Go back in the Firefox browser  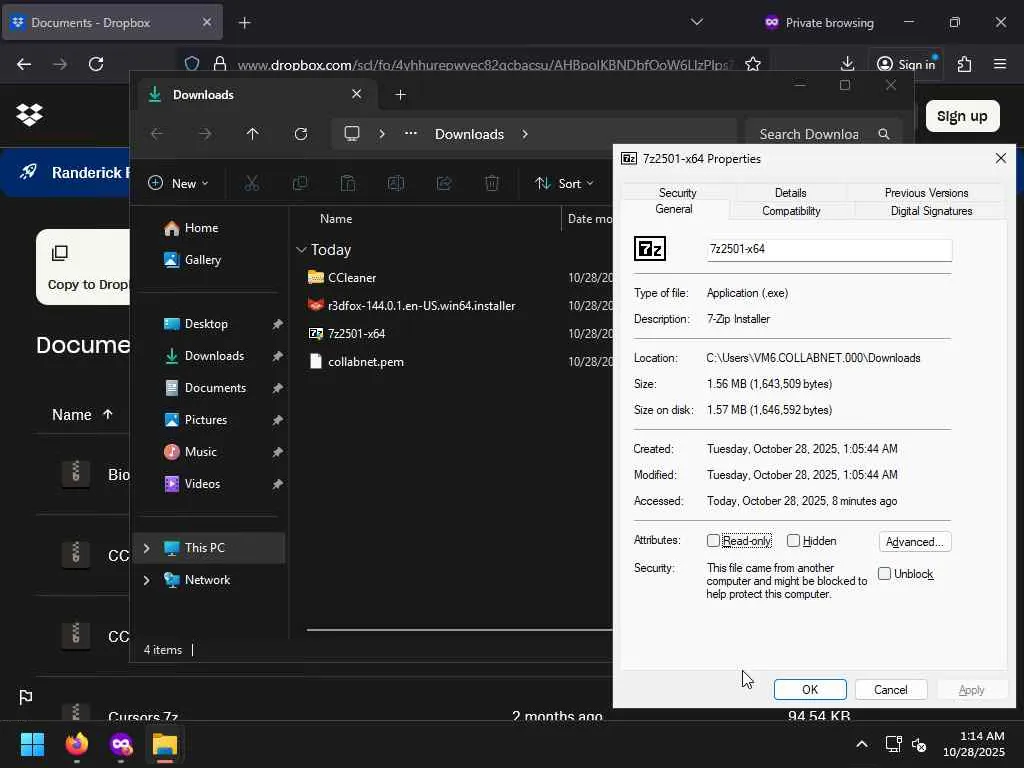pos(24,64)
